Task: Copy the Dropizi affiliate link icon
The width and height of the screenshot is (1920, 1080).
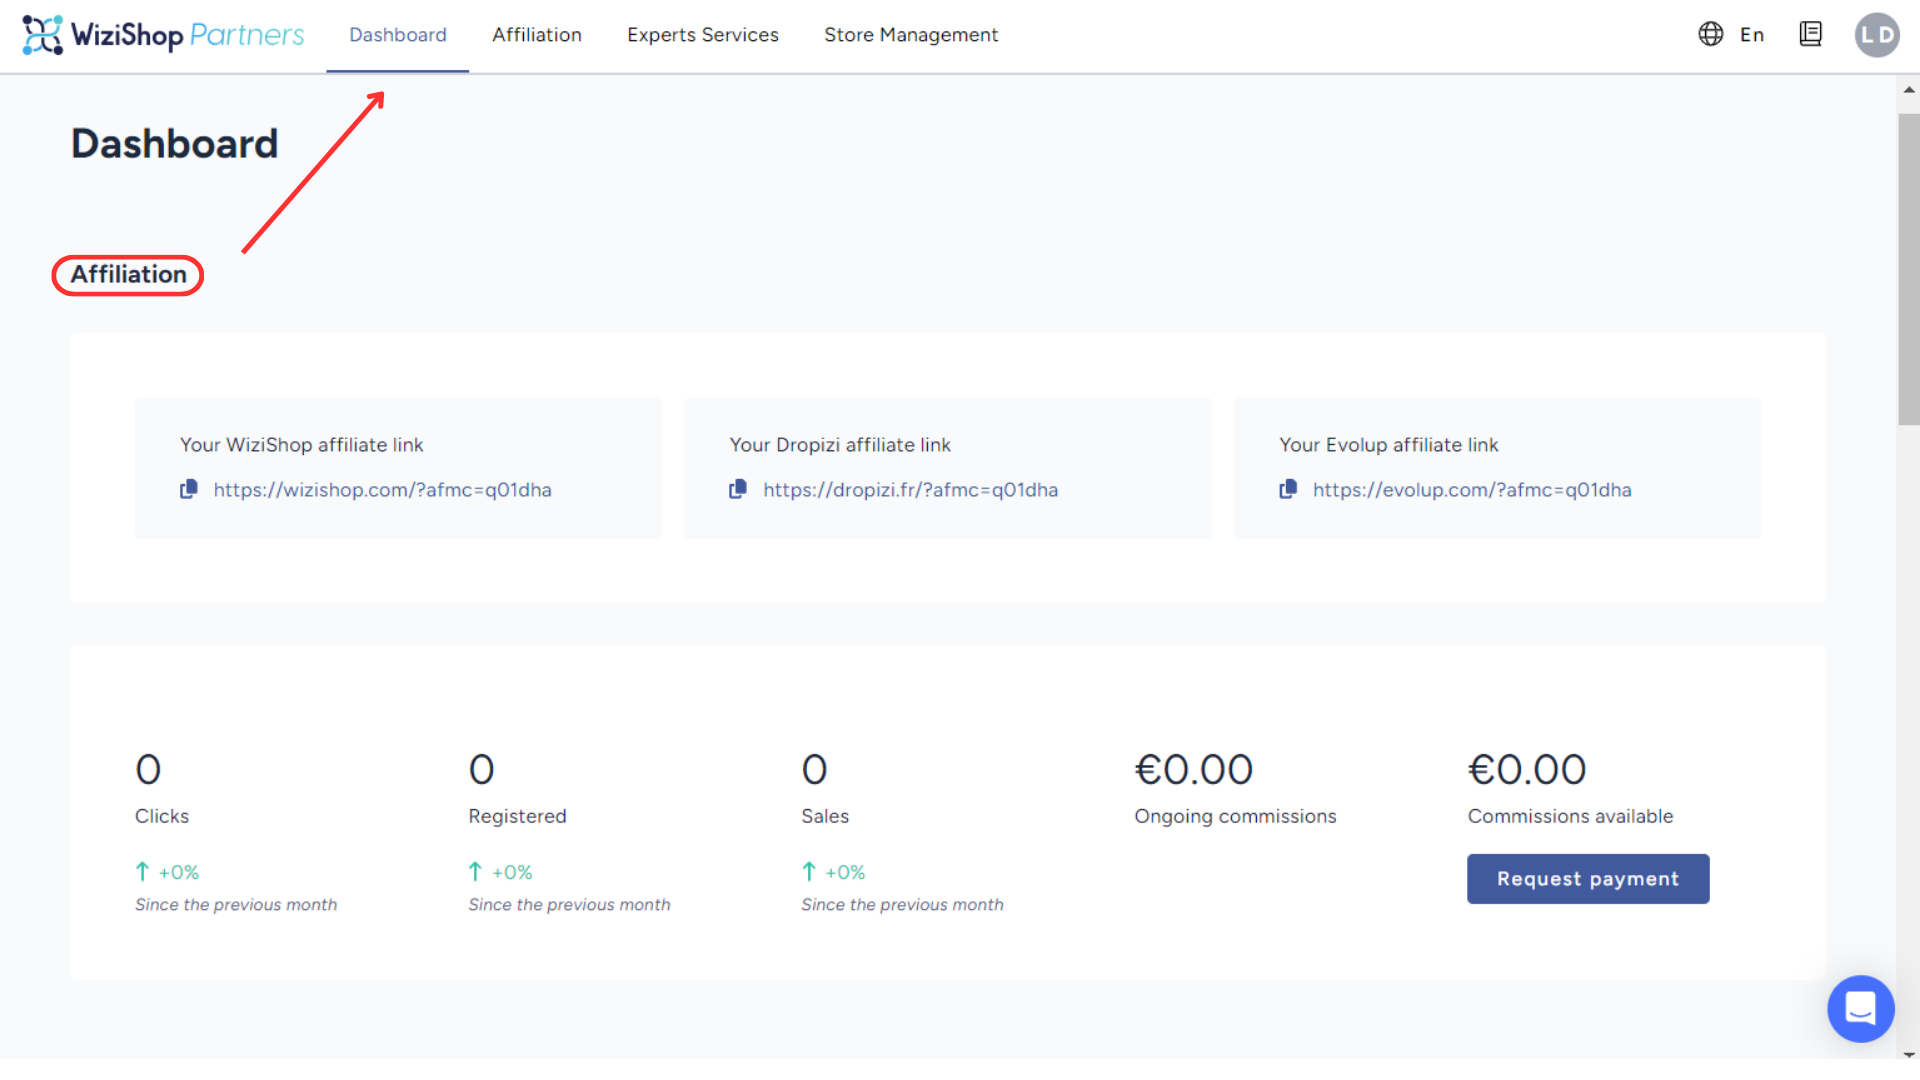Action: click(738, 489)
